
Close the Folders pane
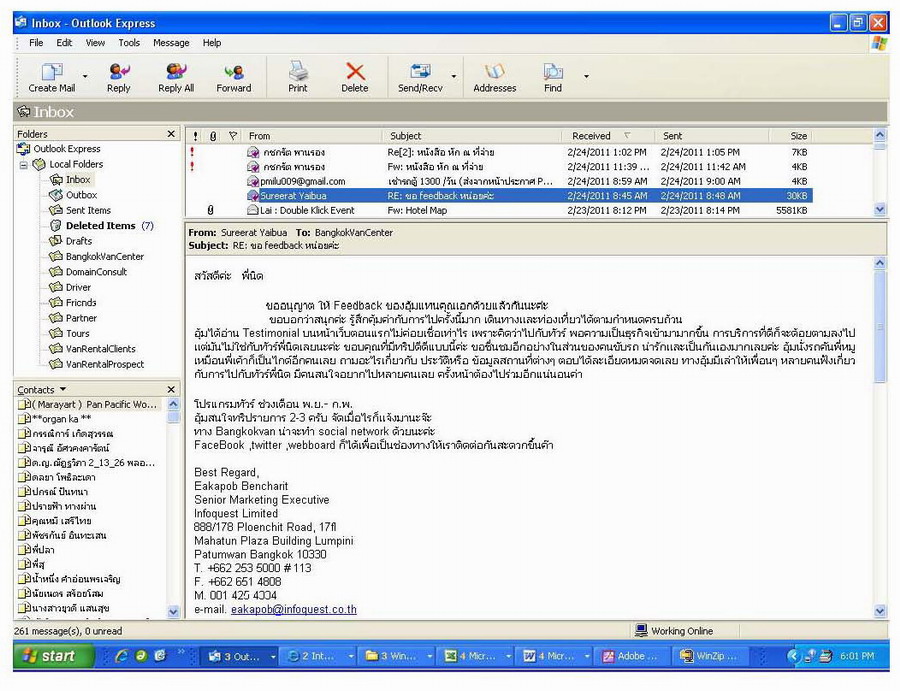click(171, 134)
